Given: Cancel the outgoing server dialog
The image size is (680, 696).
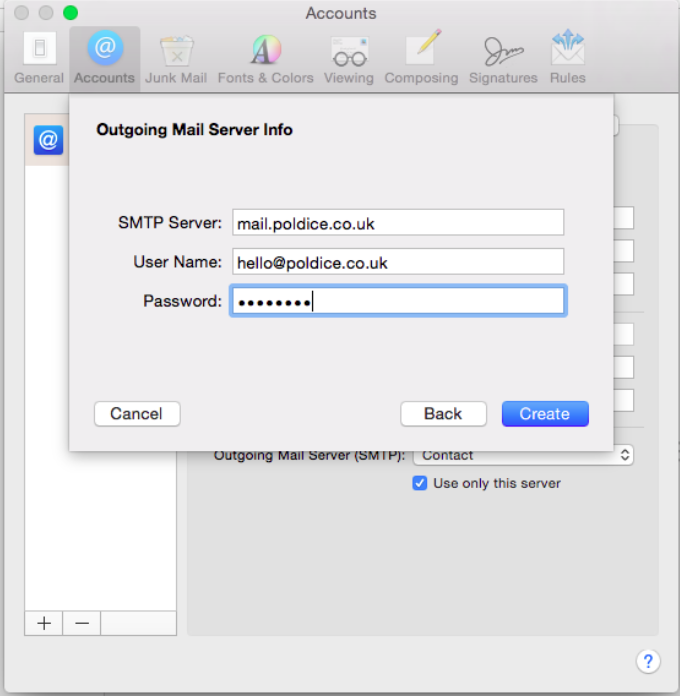Looking at the screenshot, I should pos(136,414).
